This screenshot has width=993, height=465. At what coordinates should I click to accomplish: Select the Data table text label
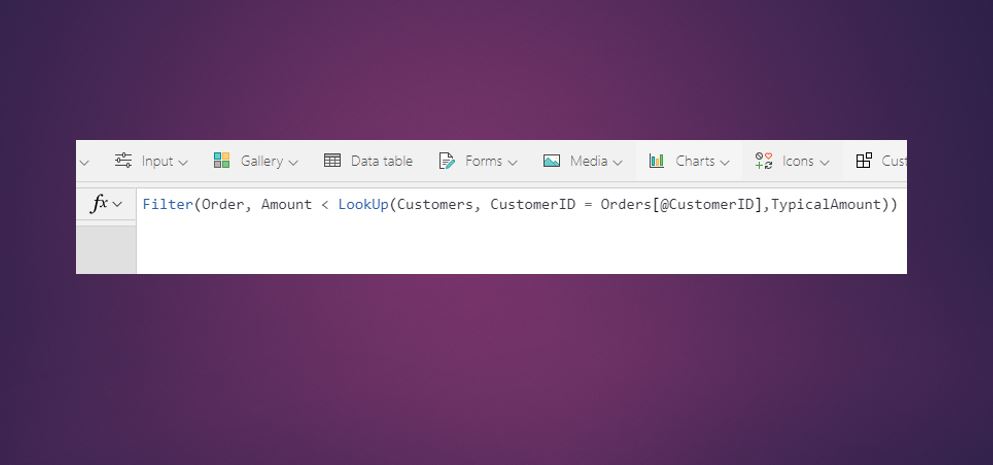coord(381,161)
